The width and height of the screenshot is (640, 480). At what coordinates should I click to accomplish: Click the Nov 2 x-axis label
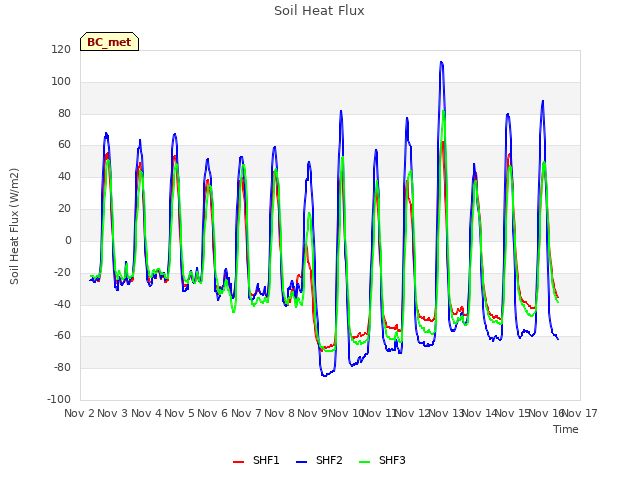79,413
